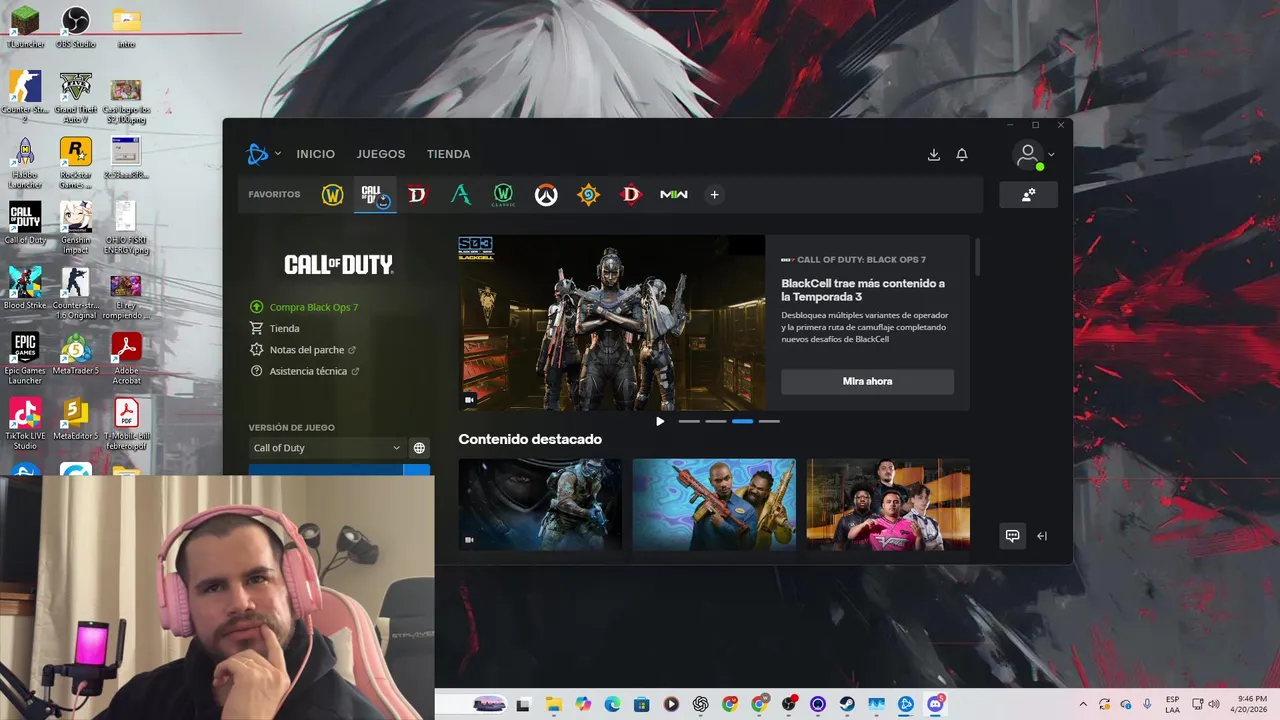Show hidden system tray icons

1083,704
